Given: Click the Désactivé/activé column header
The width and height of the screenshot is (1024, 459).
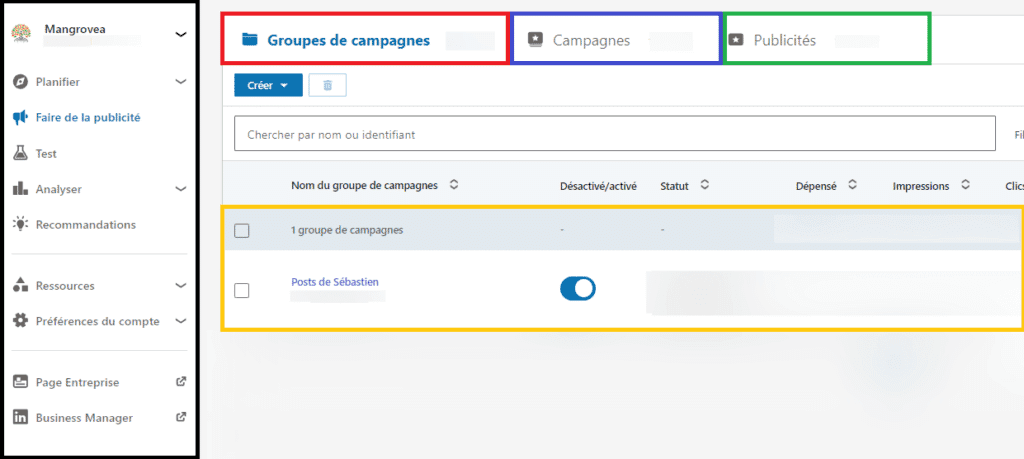Looking at the screenshot, I should pos(598,186).
